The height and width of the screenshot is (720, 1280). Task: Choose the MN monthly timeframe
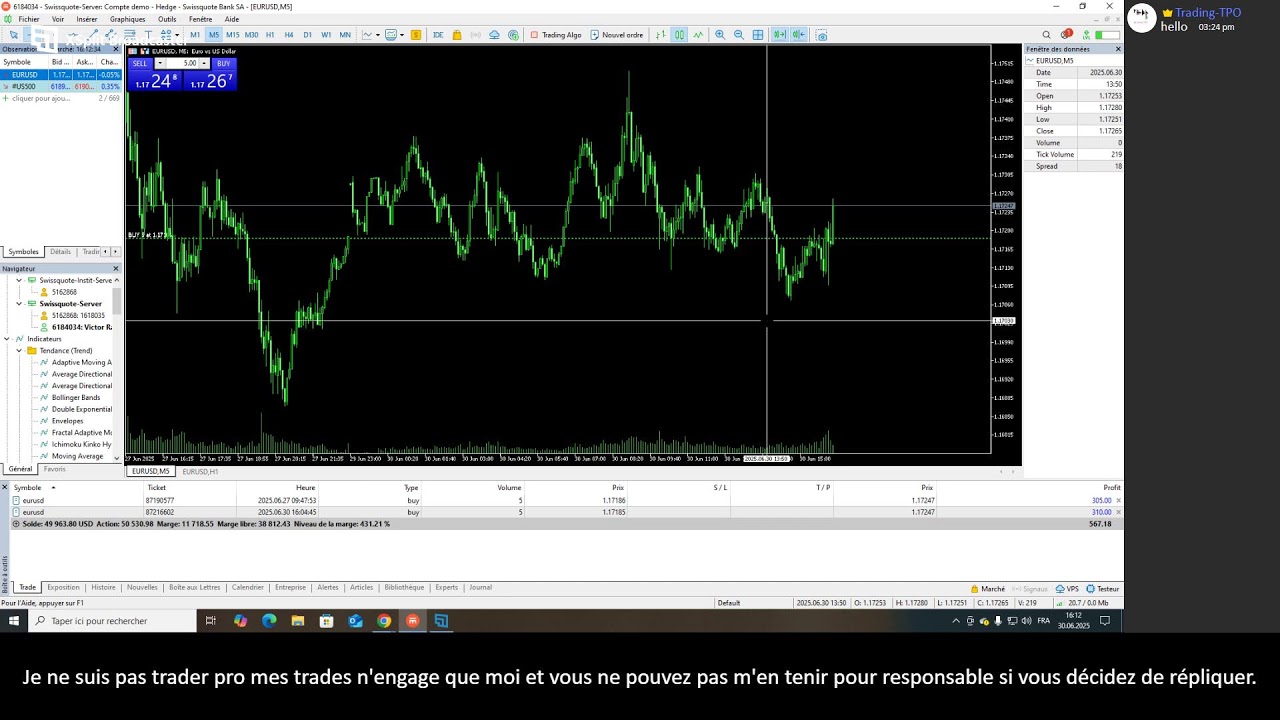[345, 35]
